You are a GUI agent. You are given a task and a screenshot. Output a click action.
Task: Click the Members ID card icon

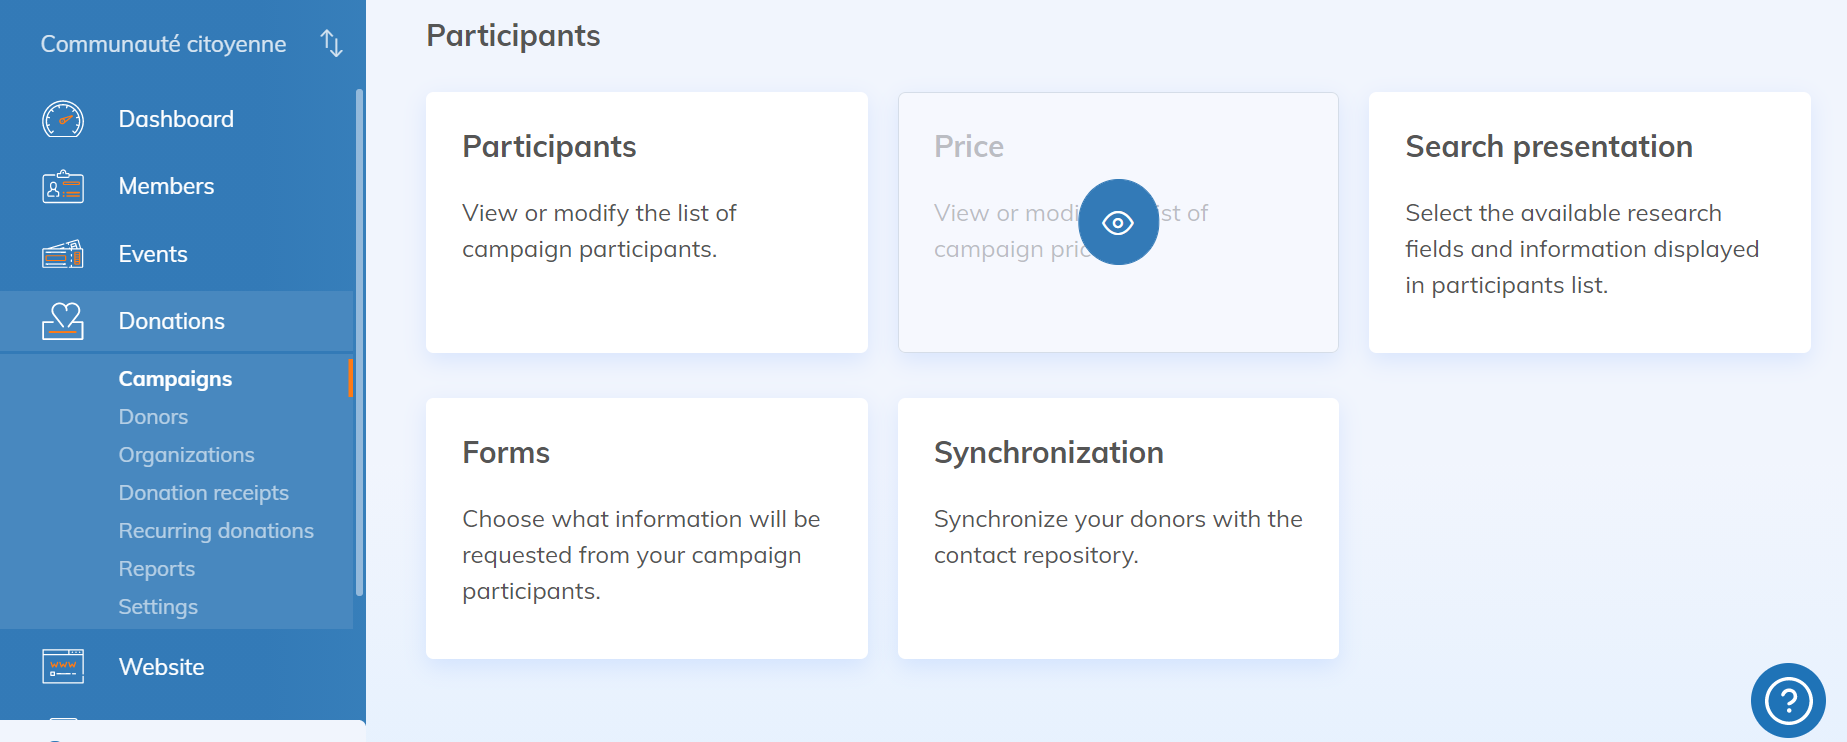tap(63, 187)
